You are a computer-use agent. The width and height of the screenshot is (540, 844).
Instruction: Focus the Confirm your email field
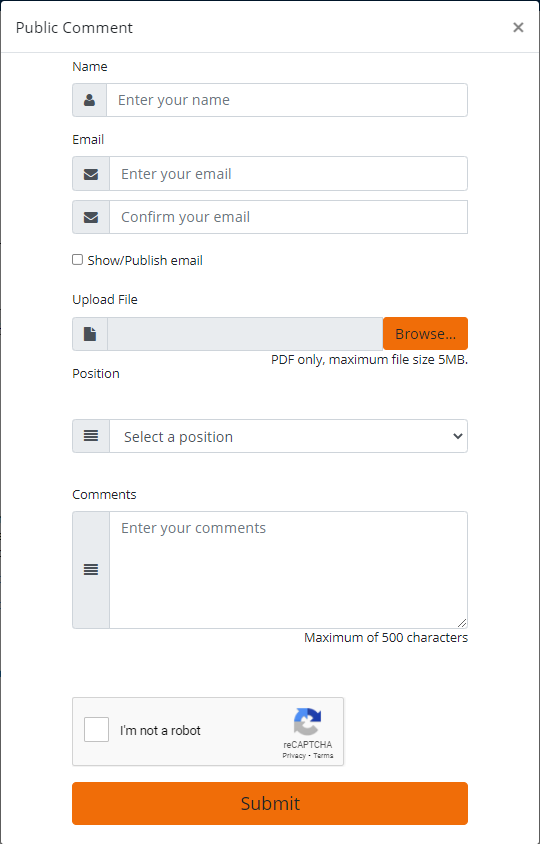point(289,217)
